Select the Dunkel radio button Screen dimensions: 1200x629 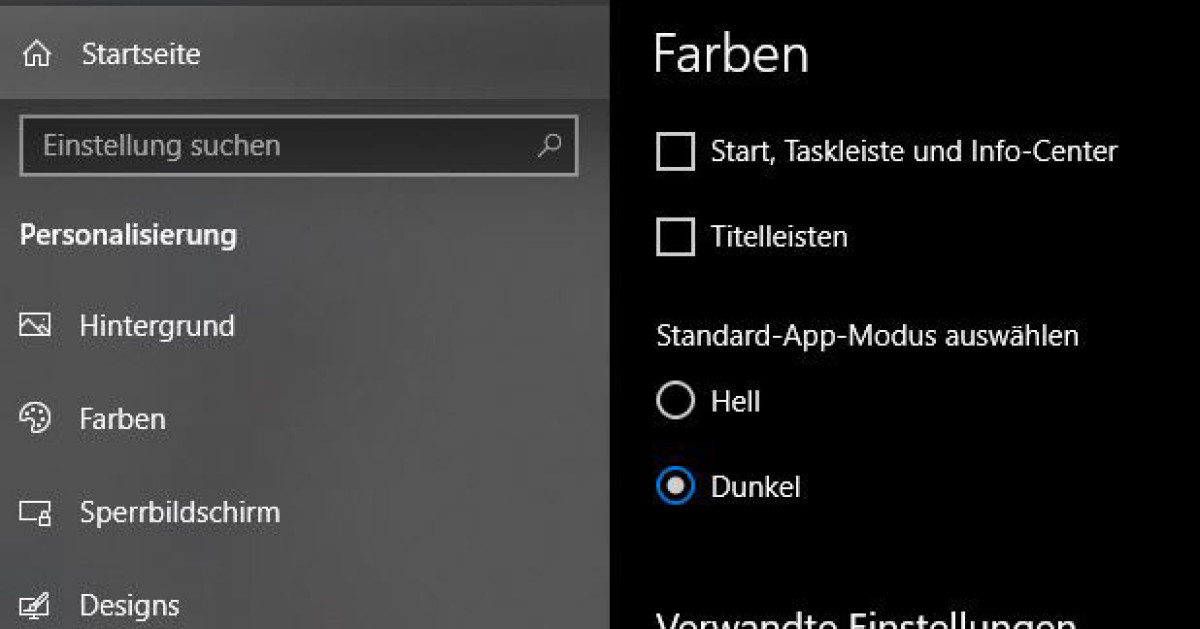[x=675, y=487]
